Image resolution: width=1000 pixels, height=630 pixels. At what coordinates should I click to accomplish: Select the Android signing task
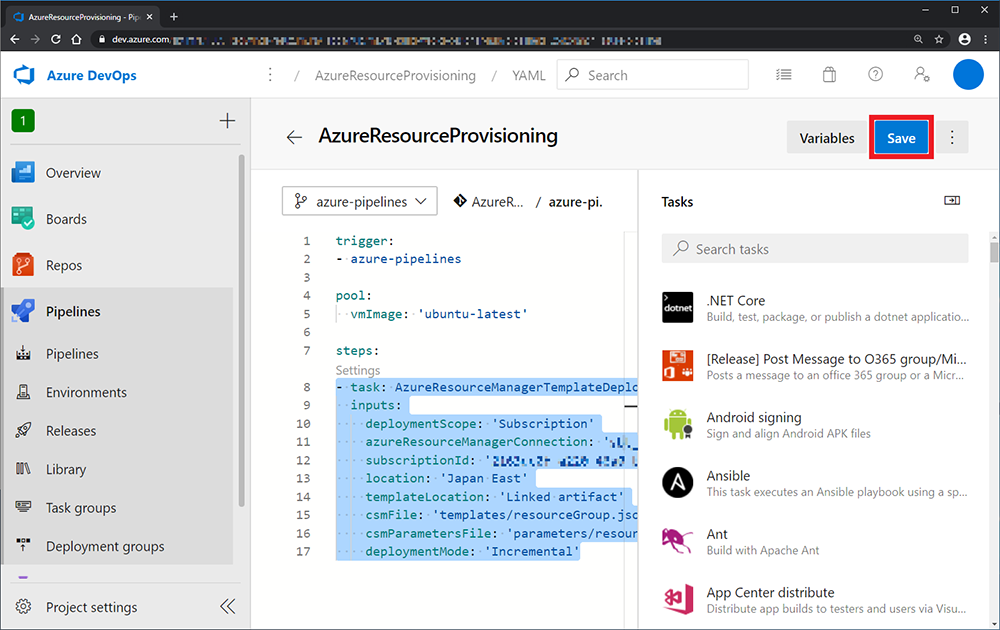[814, 425]
